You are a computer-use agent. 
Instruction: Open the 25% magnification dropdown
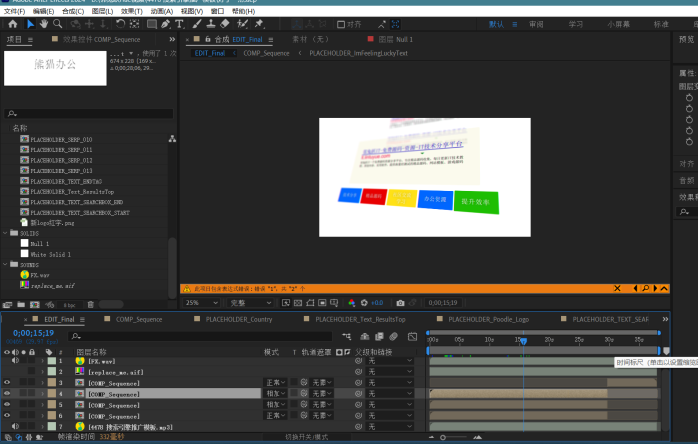click(201, 302)
